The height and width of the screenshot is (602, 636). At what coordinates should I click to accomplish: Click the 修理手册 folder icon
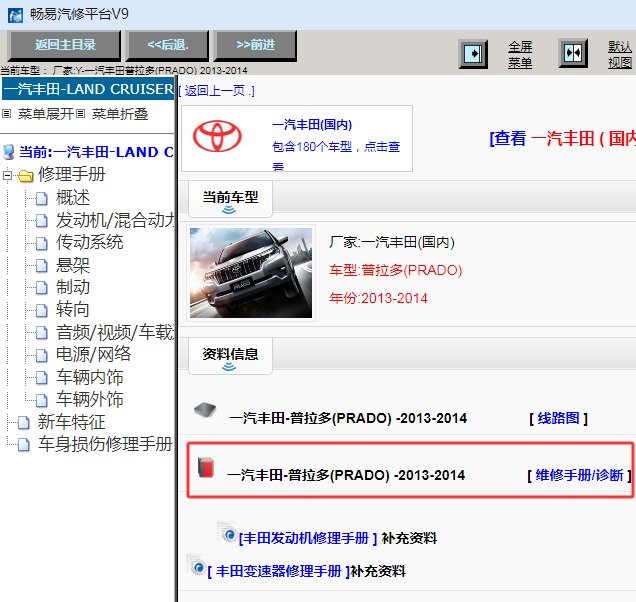(x=26, y=176)
